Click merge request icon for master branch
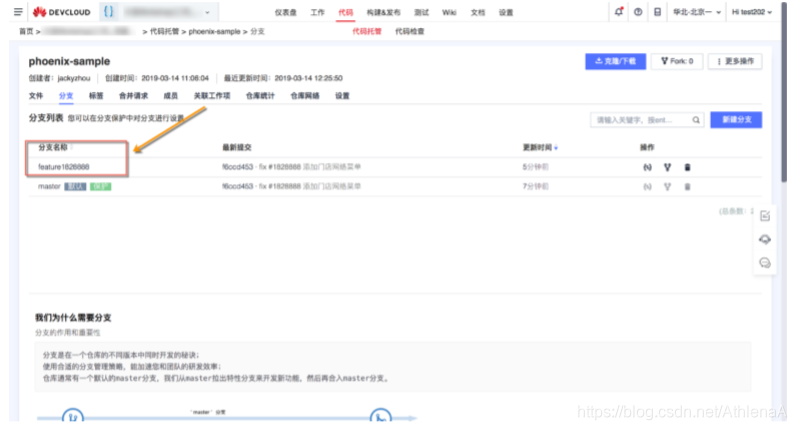This screenshot has height=430, width=797. point(667,187)
